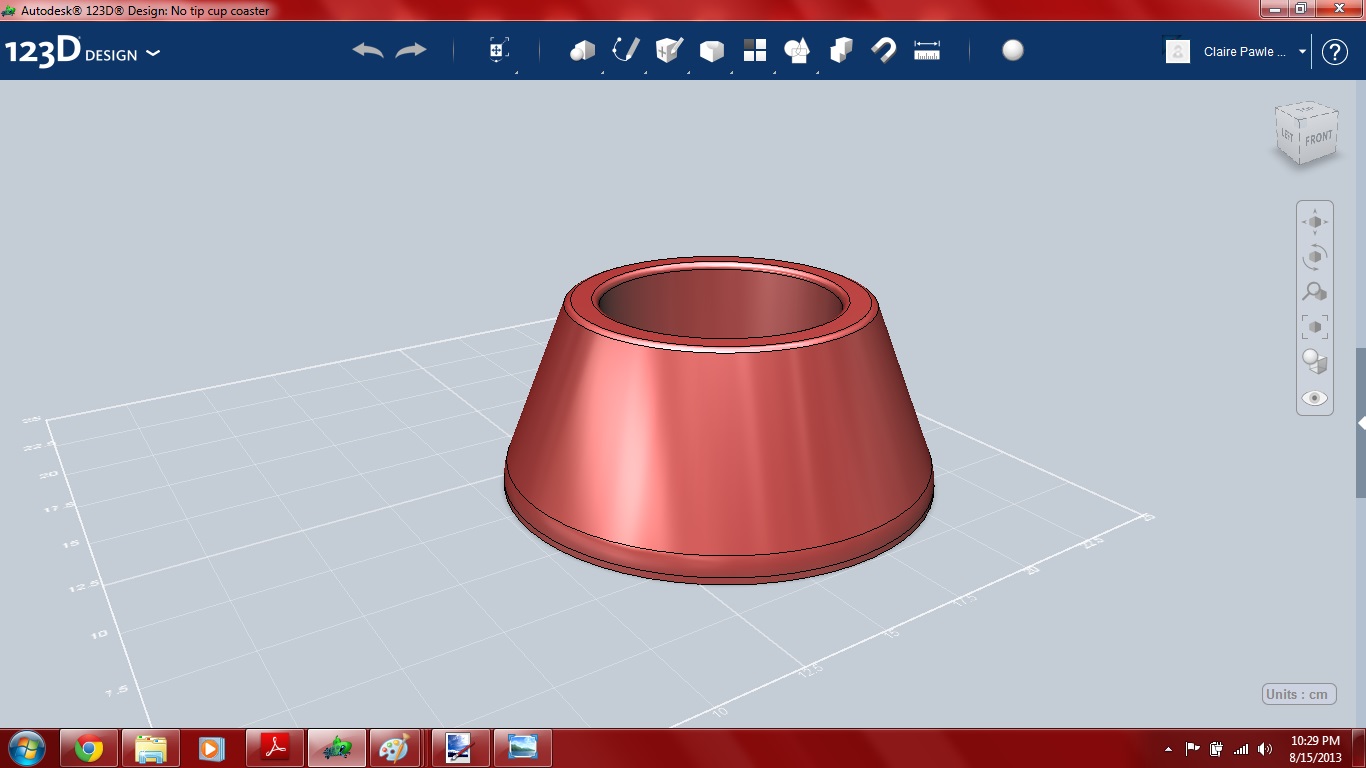Select the Orbit navigation tool
Image resolution: width=1366 pixels, height=768 pixels.
1315,257
